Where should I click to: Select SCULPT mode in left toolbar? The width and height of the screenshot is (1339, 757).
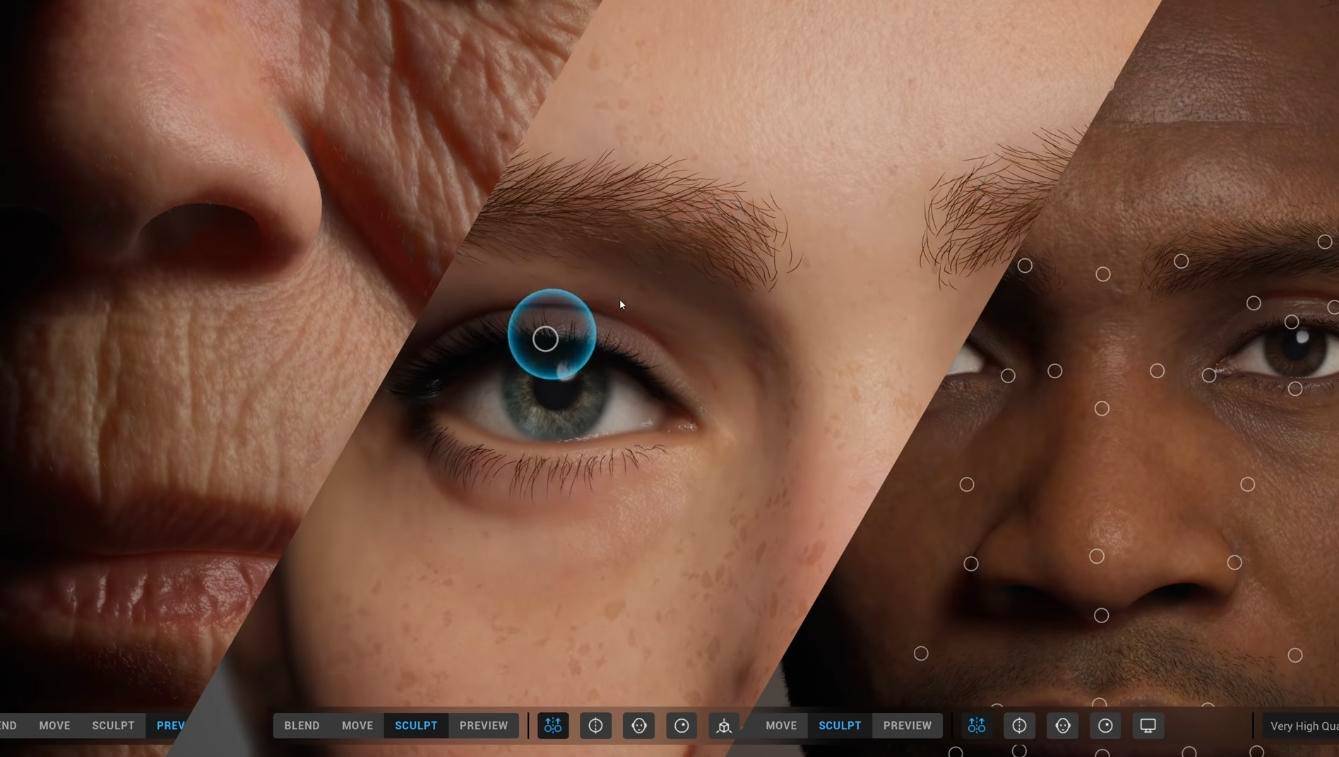pos(113,726)
